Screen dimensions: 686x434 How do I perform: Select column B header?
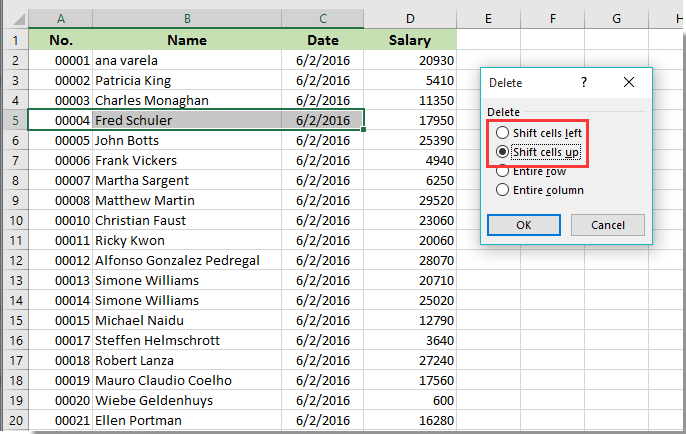click(x=186, y=19)
